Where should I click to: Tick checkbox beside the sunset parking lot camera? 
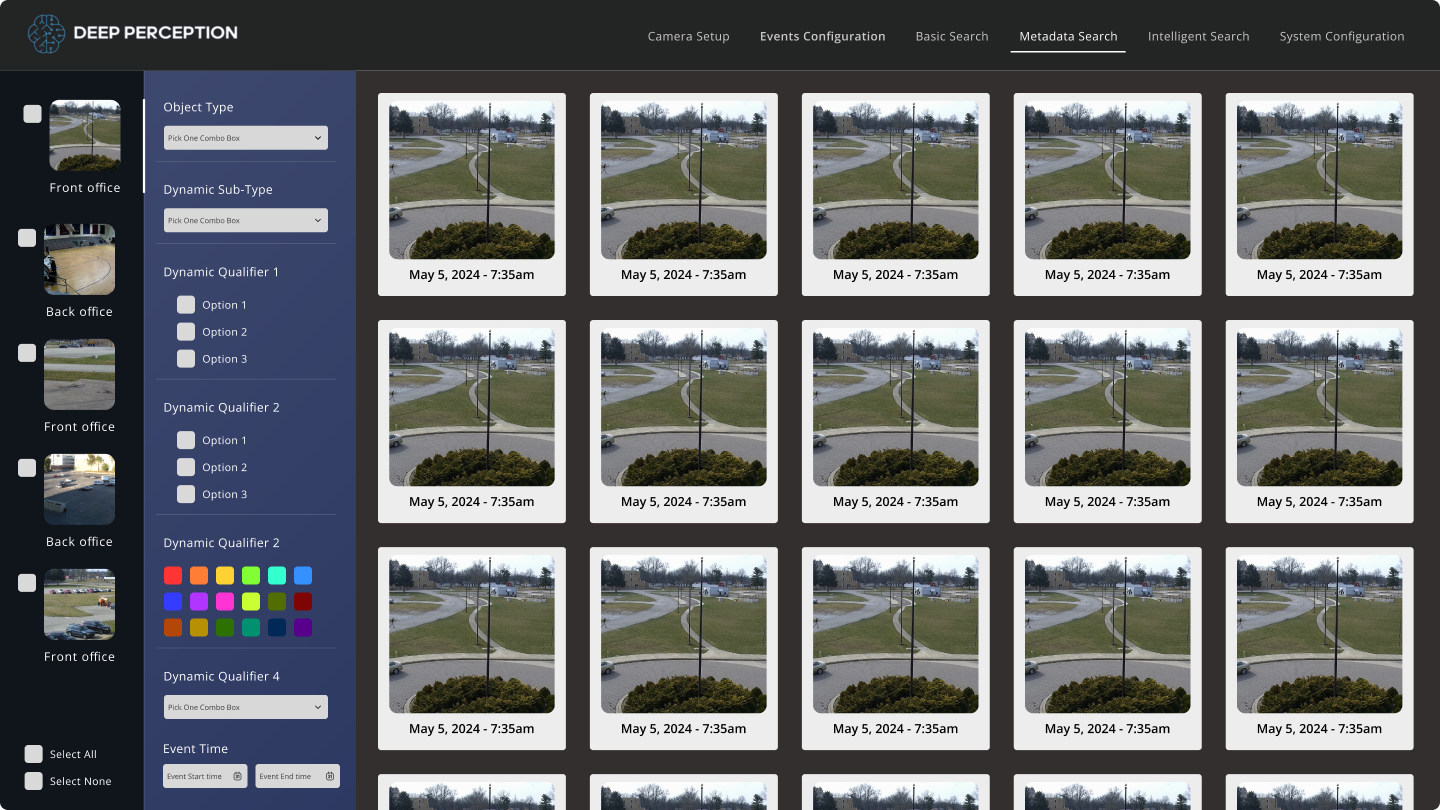pyautogui.click(x=27, y=468)
